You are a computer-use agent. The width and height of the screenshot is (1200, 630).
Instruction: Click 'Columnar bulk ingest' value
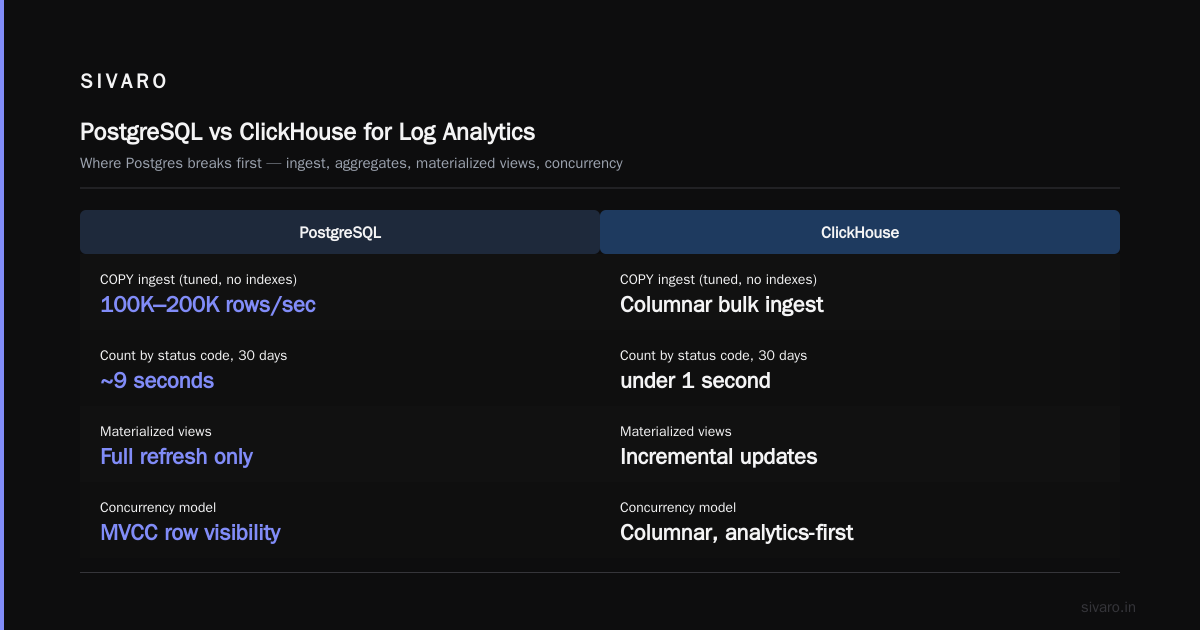click(x=722, y=305)
